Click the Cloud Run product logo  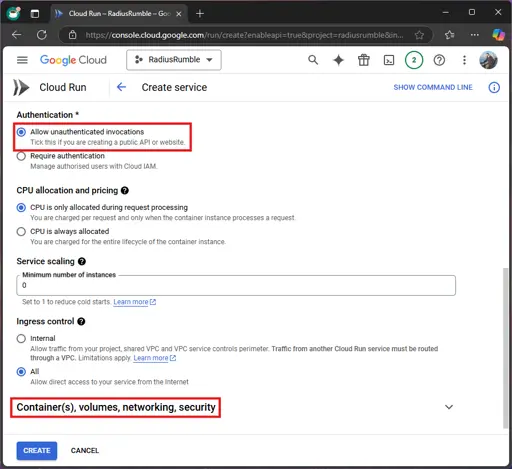[x=21, y=87]
